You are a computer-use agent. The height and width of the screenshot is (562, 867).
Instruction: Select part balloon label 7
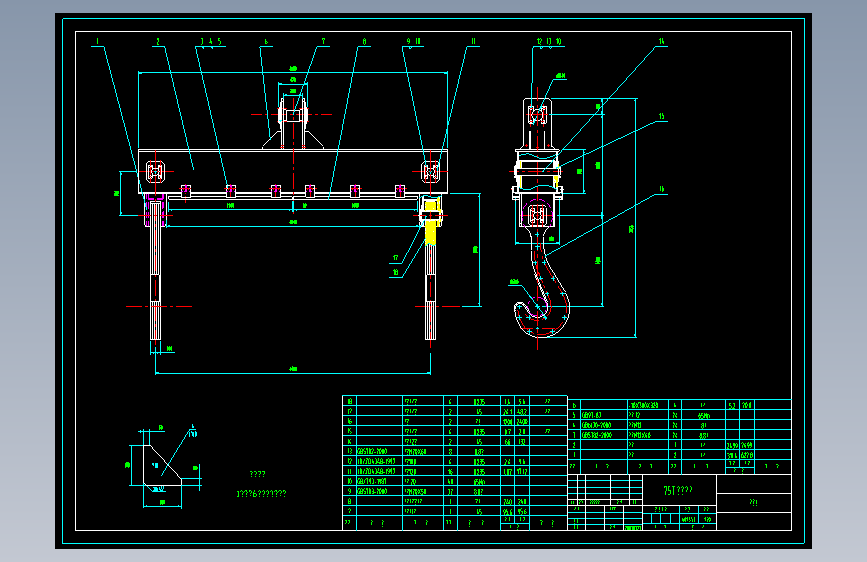[323, 41]
